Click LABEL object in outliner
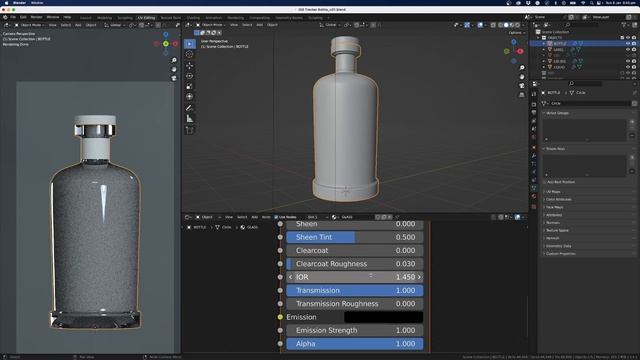The width and height of the screenshot is (640, 360). tap(558, 49)
